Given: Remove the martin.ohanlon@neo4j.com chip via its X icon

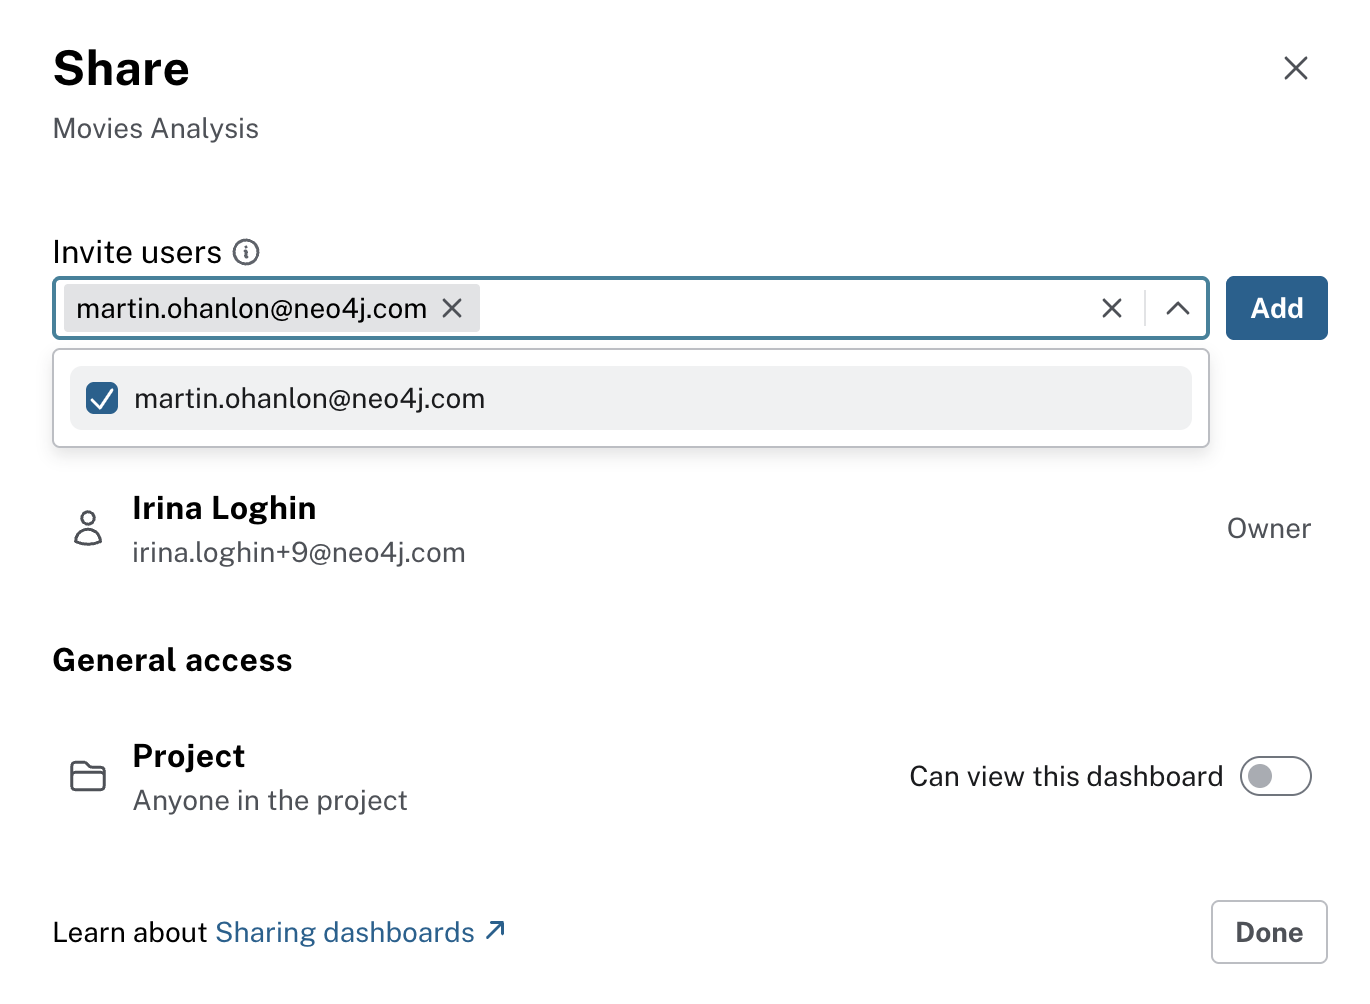Looking at the screenshot, I should pyautogui.click(x=452, y=308).
